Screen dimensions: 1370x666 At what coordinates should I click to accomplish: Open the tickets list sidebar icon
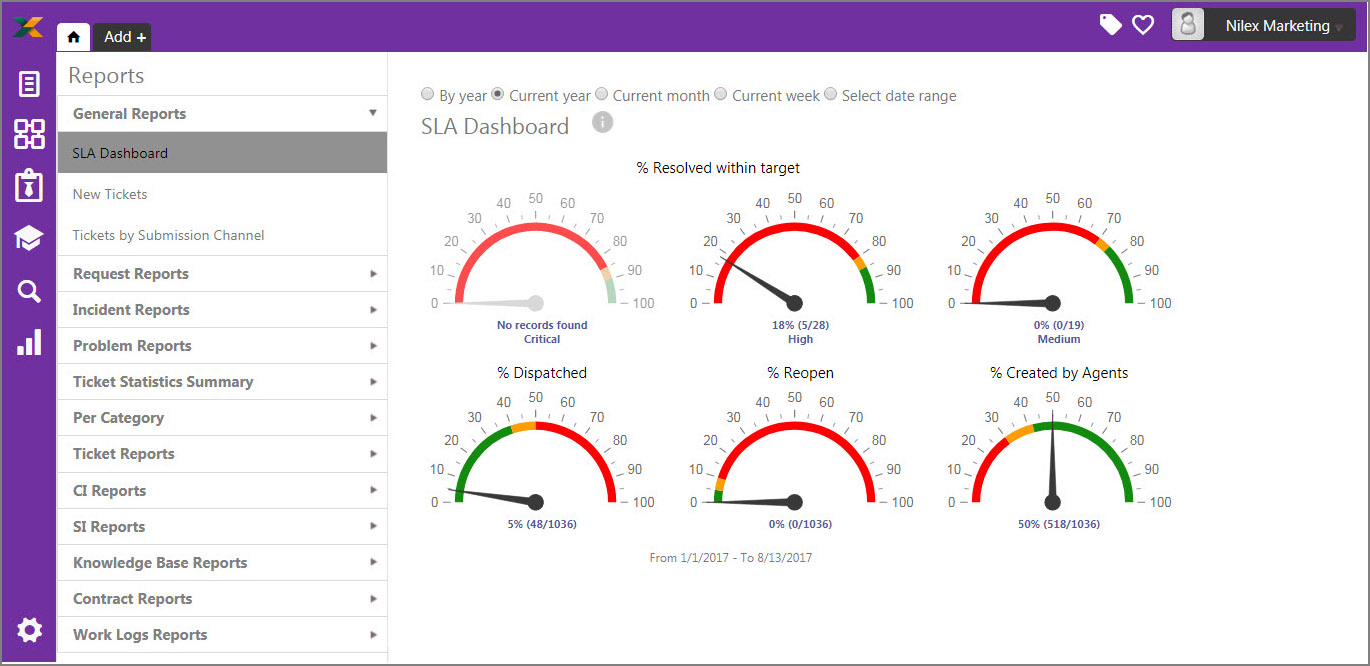pos(29,84)
